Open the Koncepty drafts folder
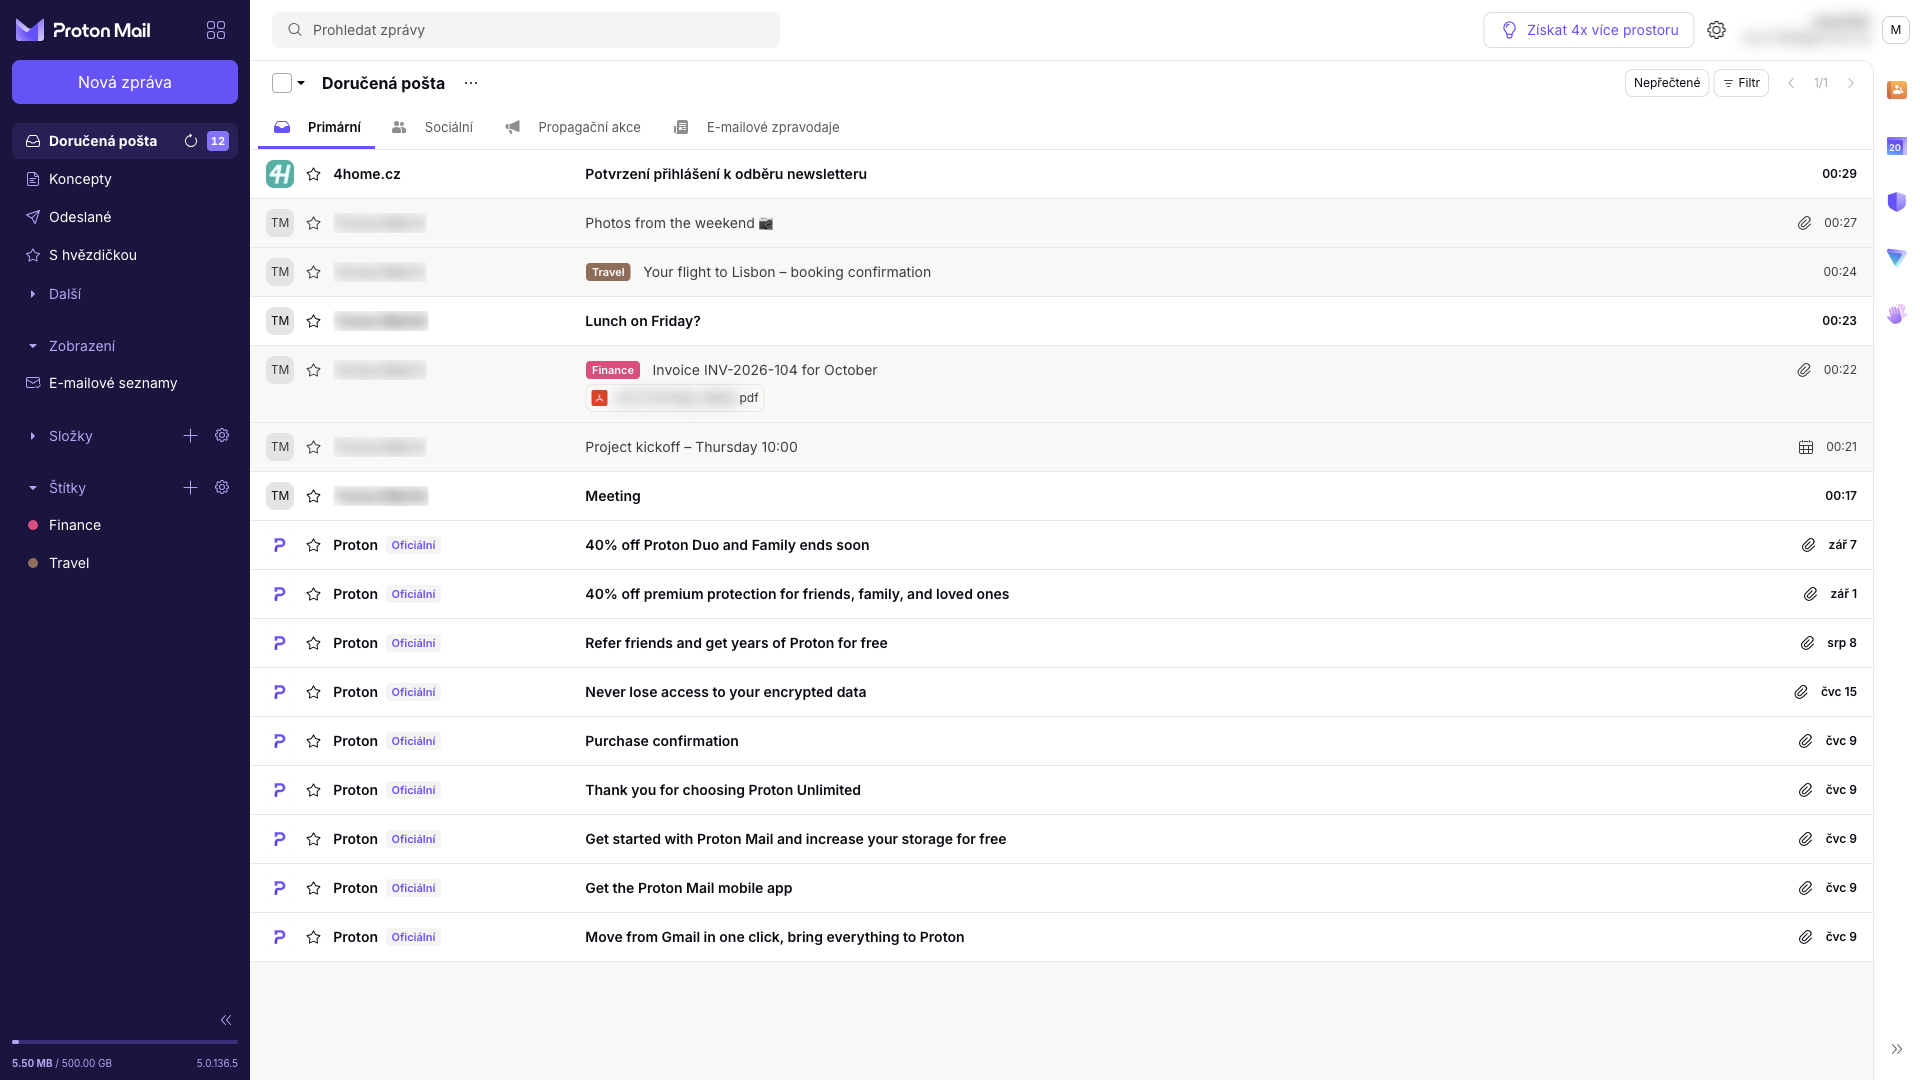The width and height of the screenshot is (1920, 1080). (x=125, y=179)
